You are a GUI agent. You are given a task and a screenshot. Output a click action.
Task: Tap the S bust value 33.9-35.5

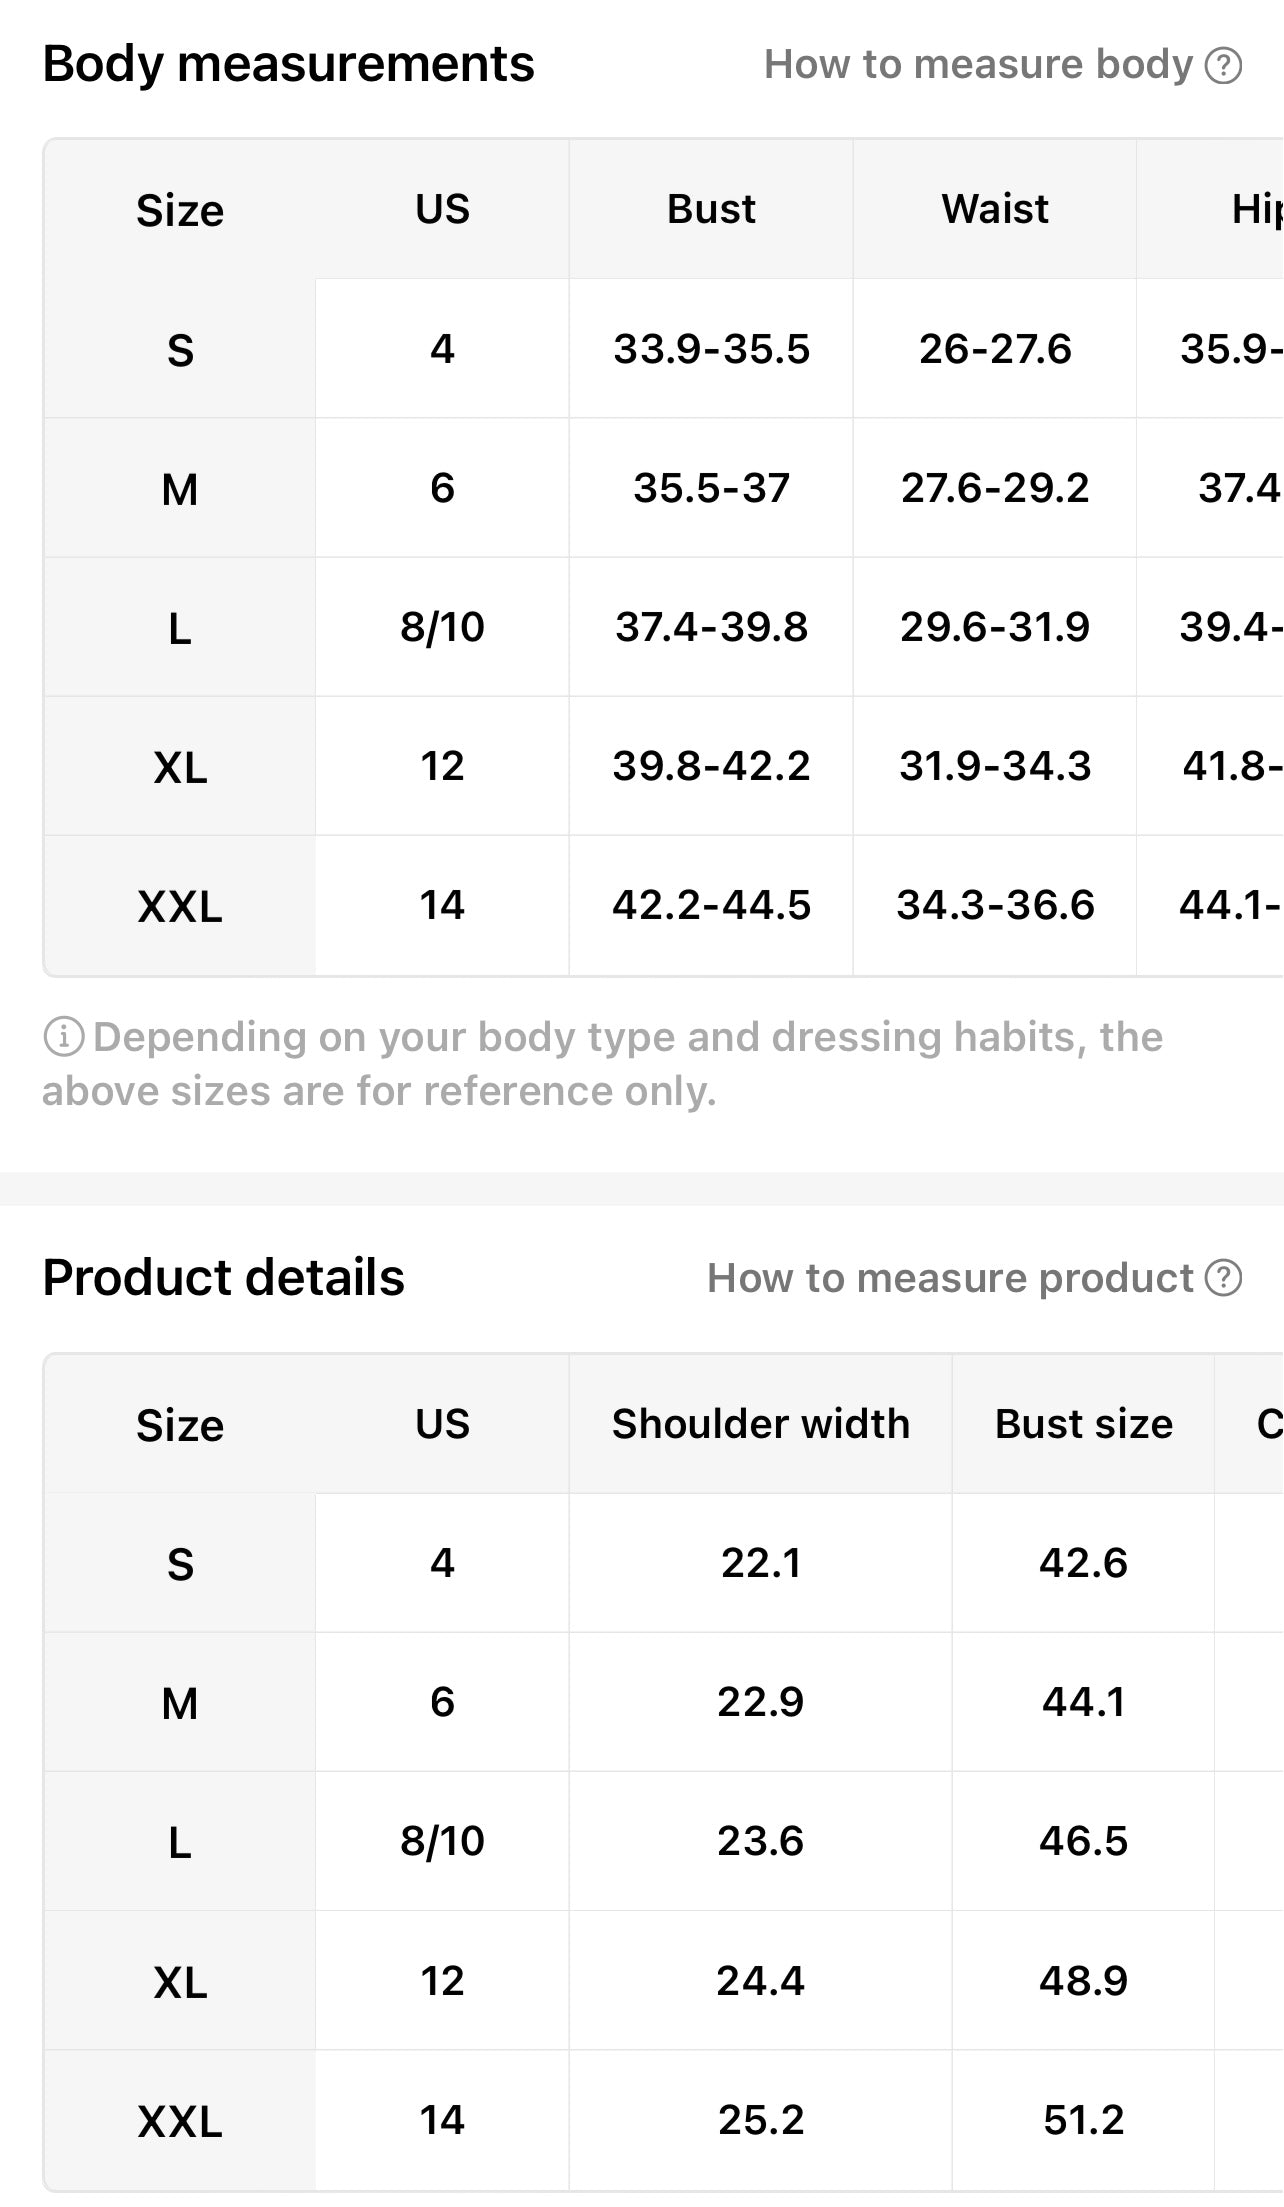[711, 349]
